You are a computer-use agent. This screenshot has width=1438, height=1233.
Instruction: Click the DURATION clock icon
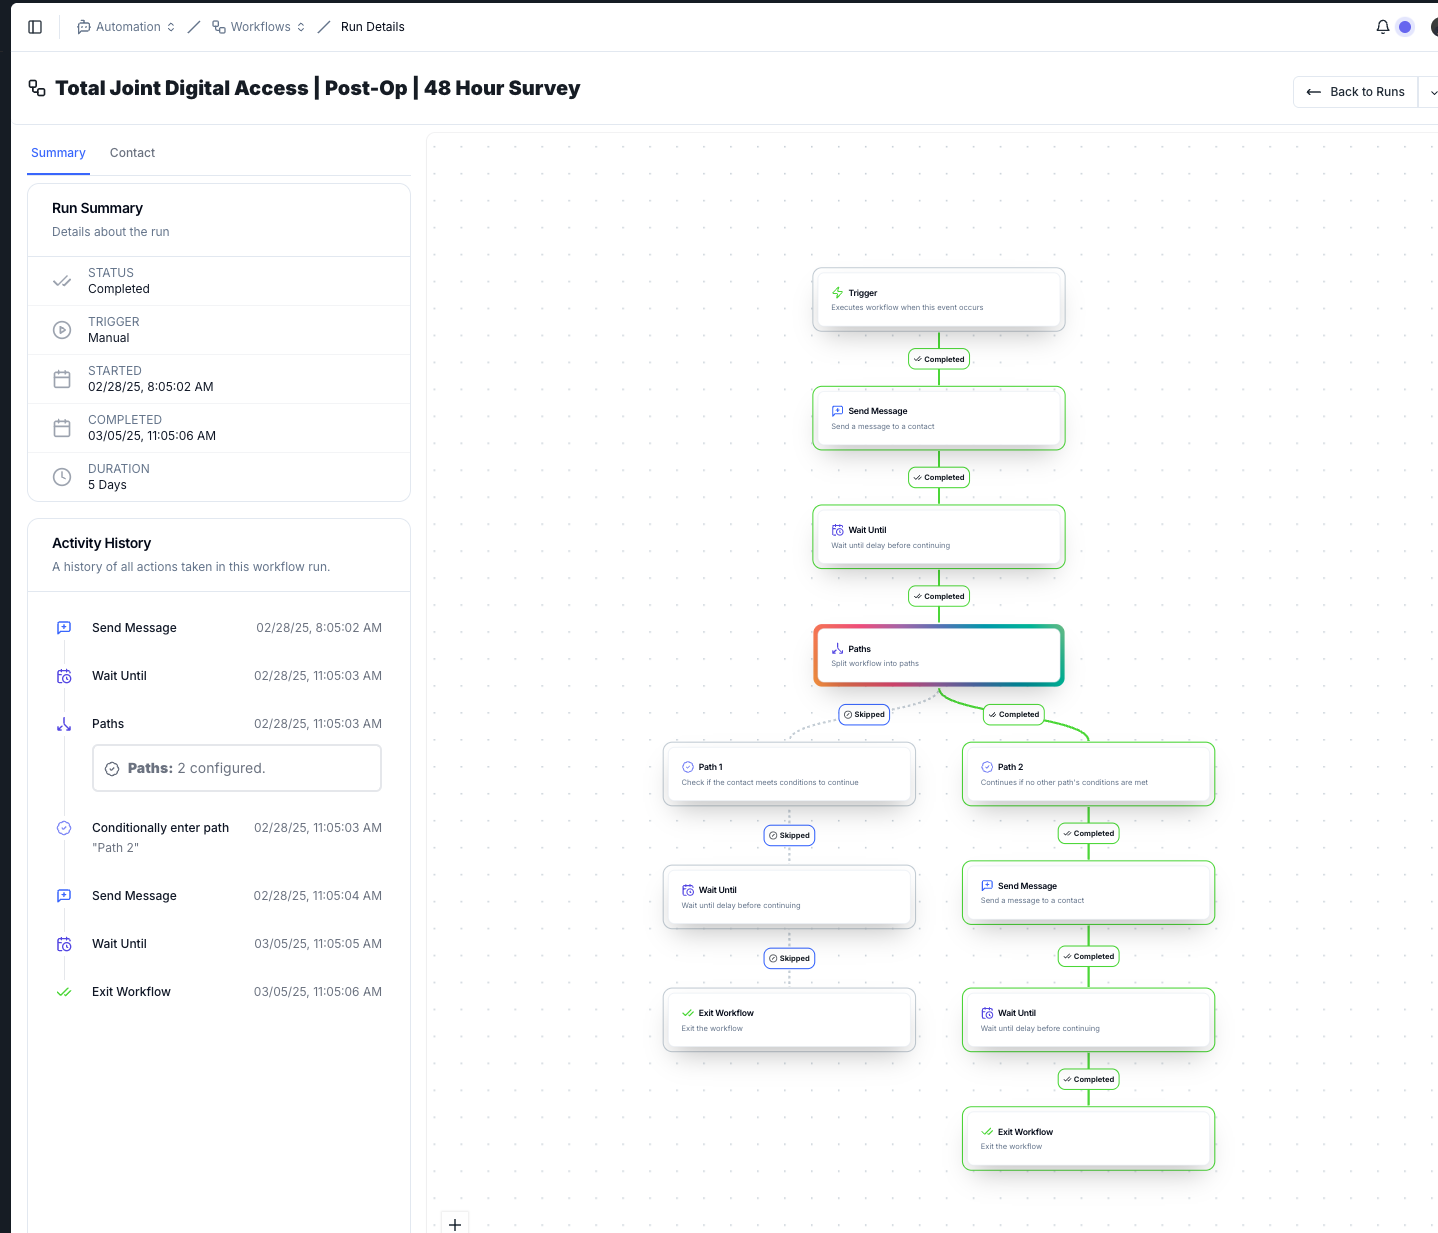point(62,477)
